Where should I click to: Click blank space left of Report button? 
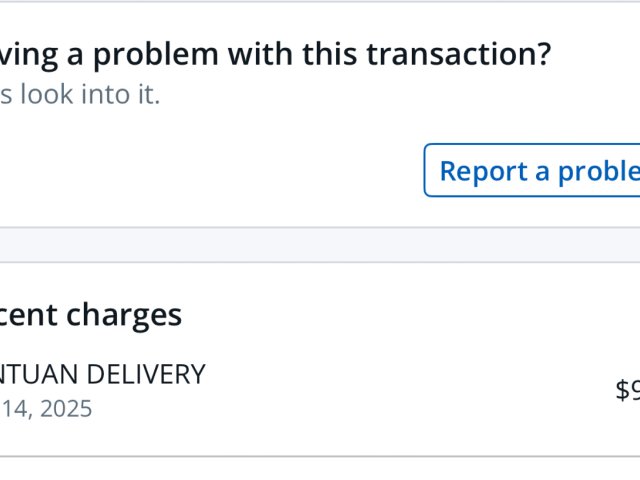tap(200, 171)
